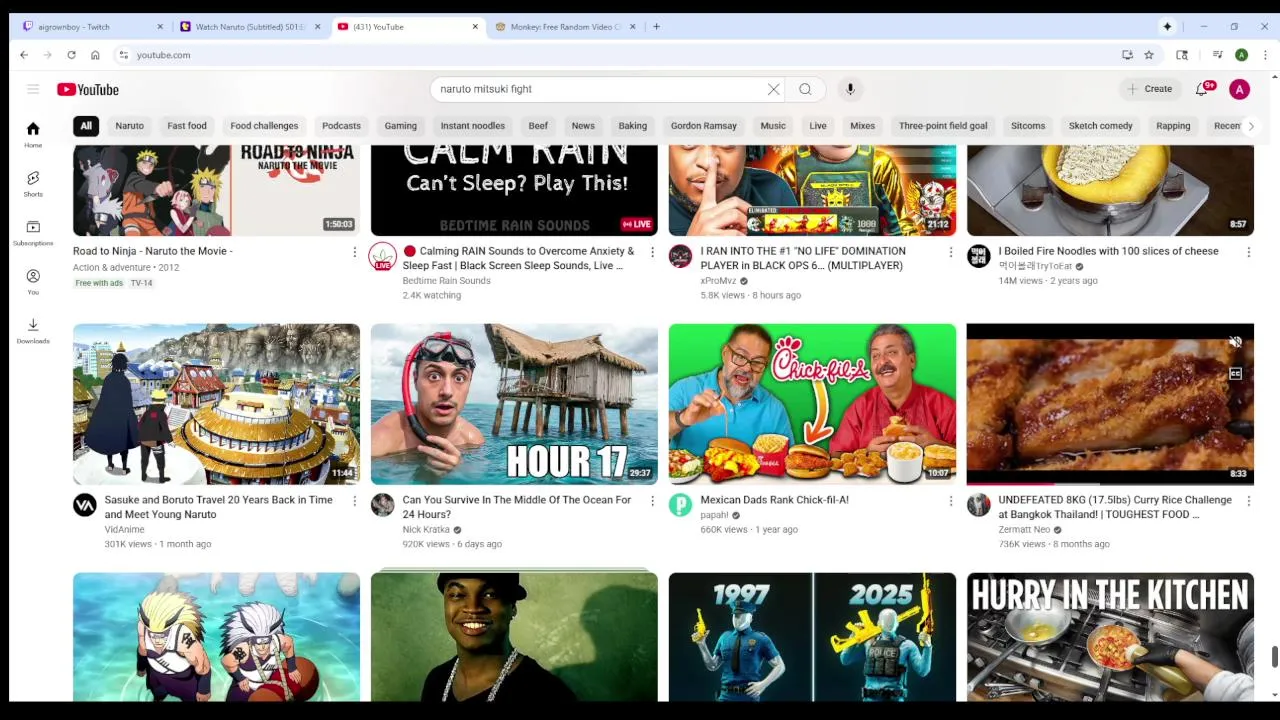Open options for Black Ops 6 video
The image size is (1280, 720).
coord(950,252)
